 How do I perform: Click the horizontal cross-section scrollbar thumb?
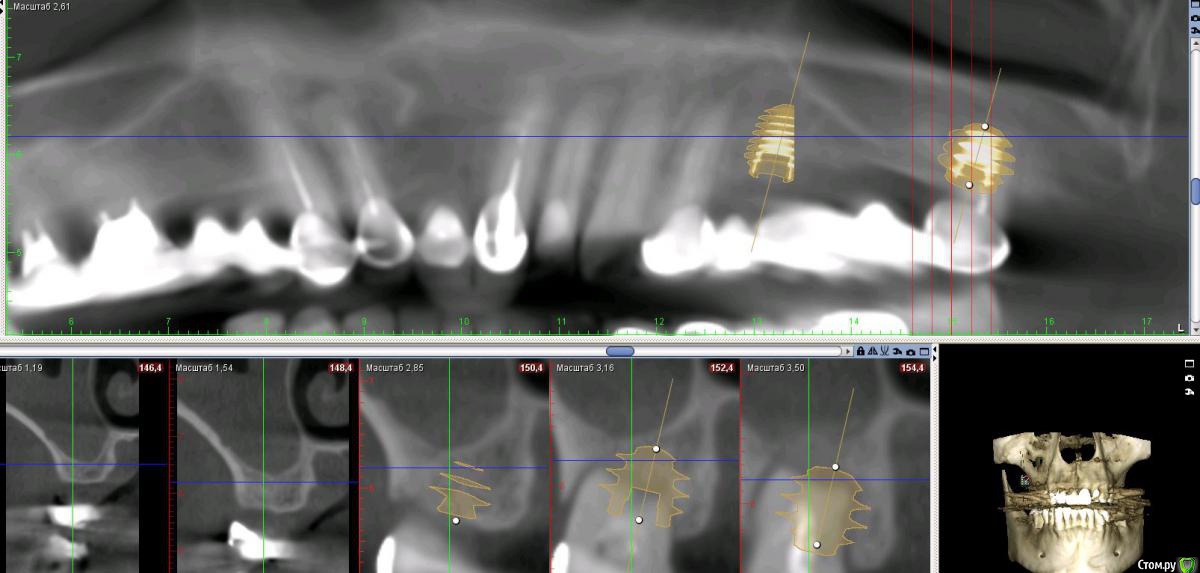[x=620, y=352]
